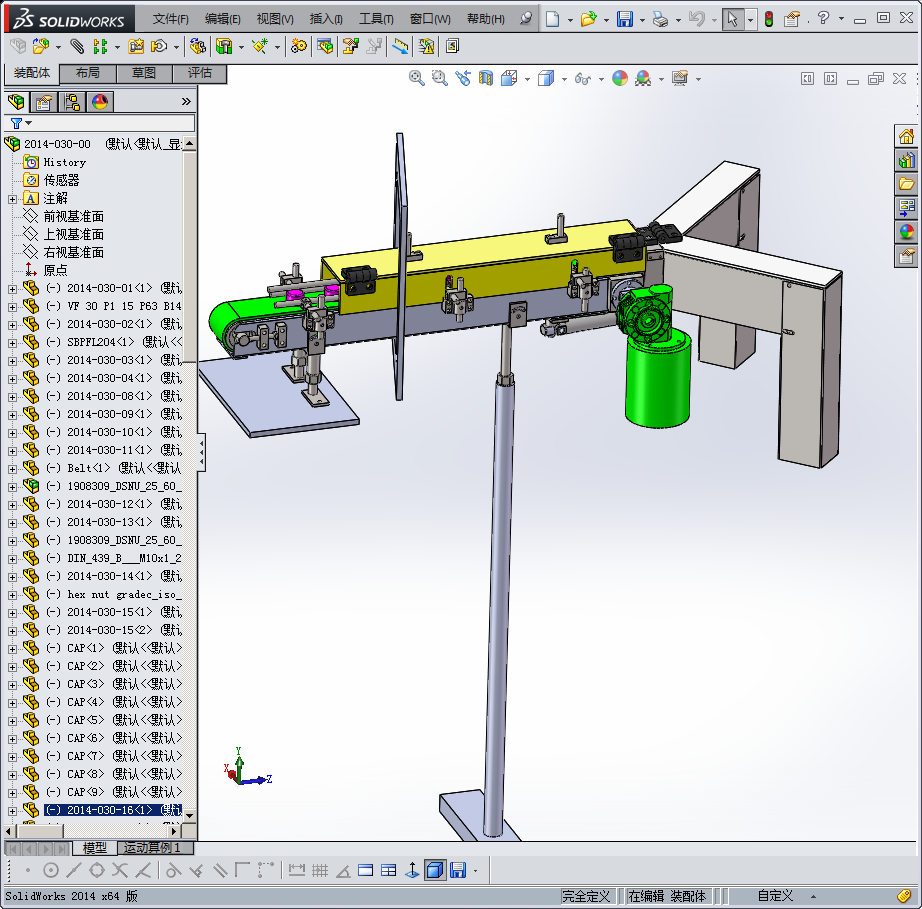922x909 pixels.
Task: Click the Print icon
Action: (660, 19)
